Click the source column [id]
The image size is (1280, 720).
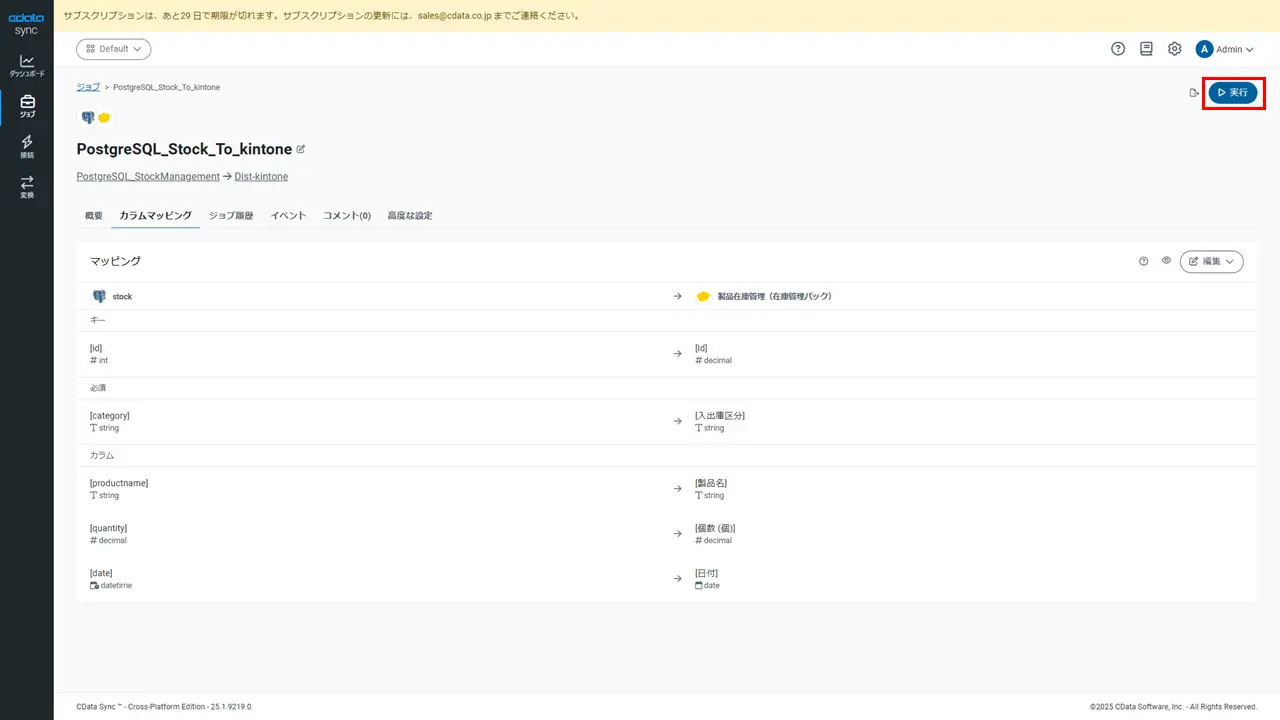96,348
